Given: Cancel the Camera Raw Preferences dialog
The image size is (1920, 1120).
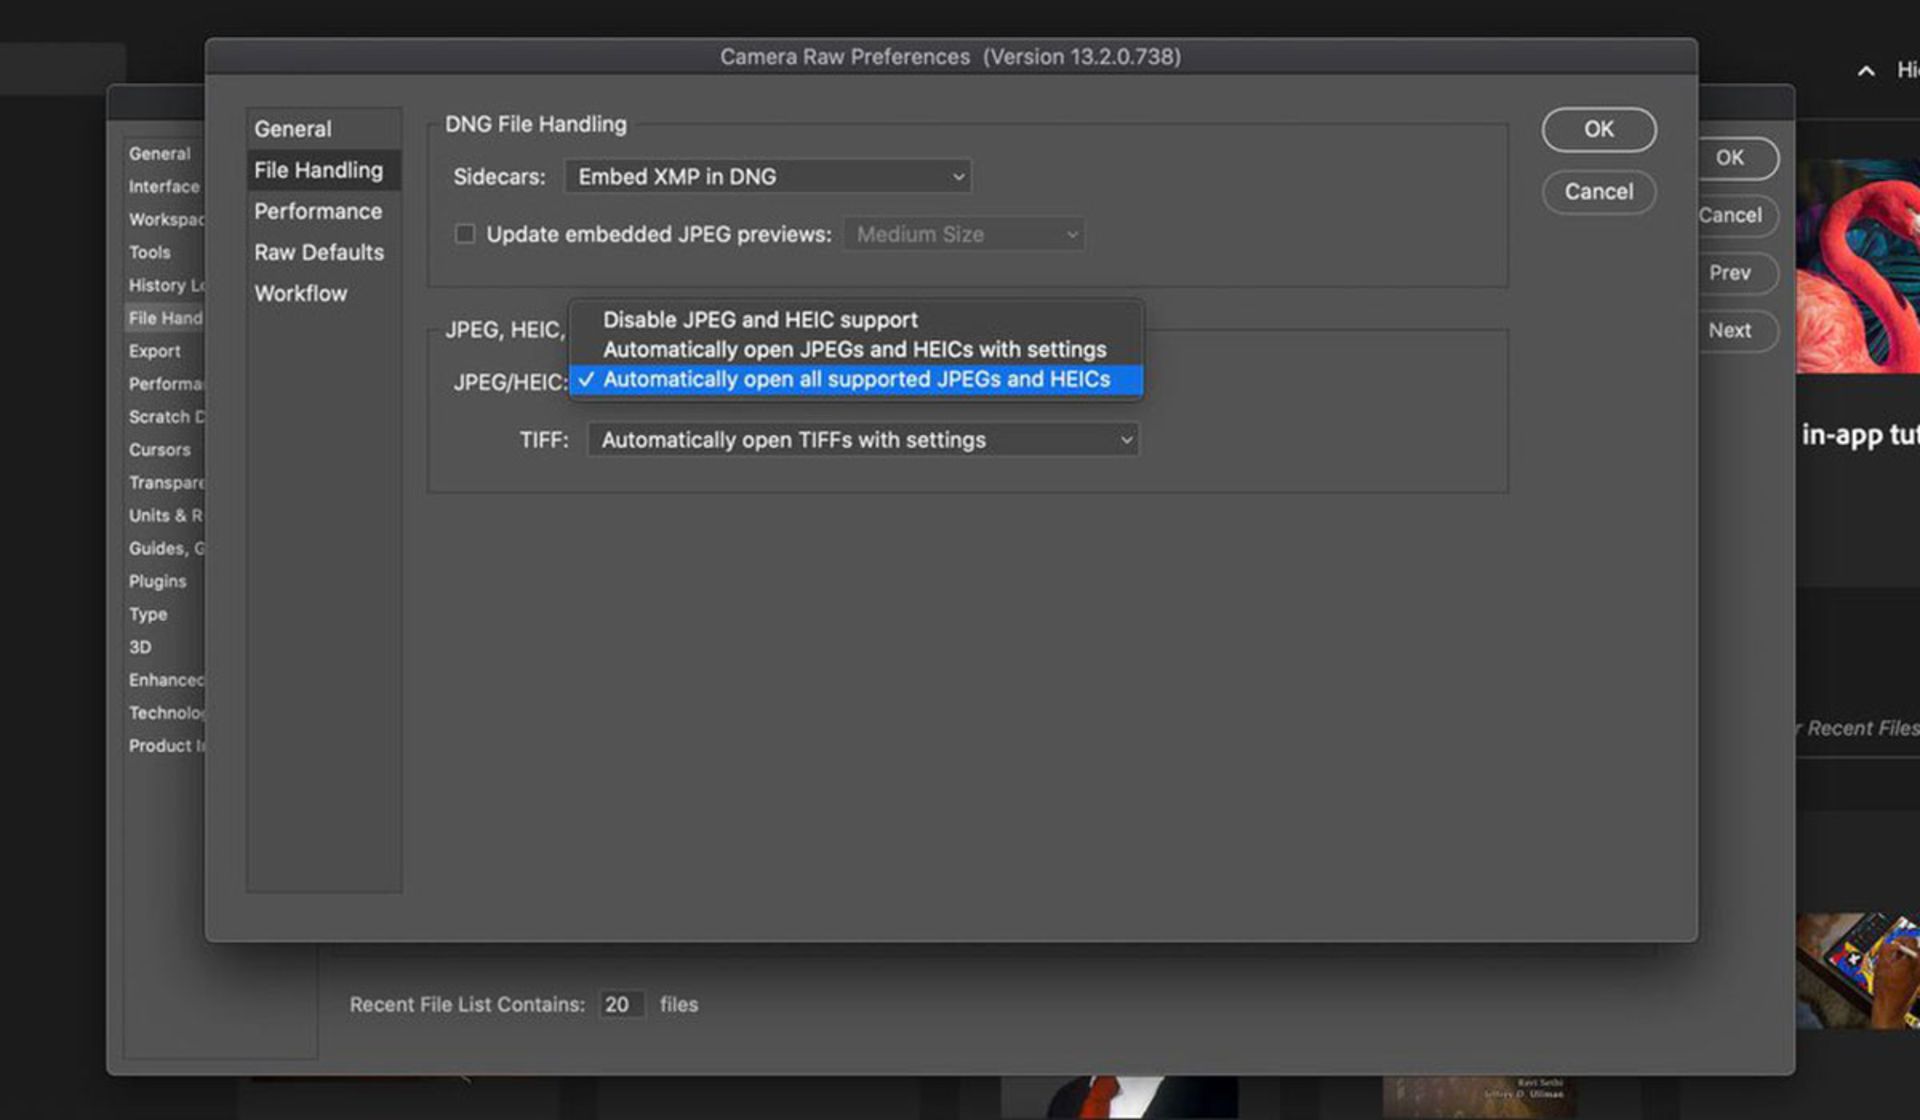Looking at the screenshot, I should [1598, 192].
